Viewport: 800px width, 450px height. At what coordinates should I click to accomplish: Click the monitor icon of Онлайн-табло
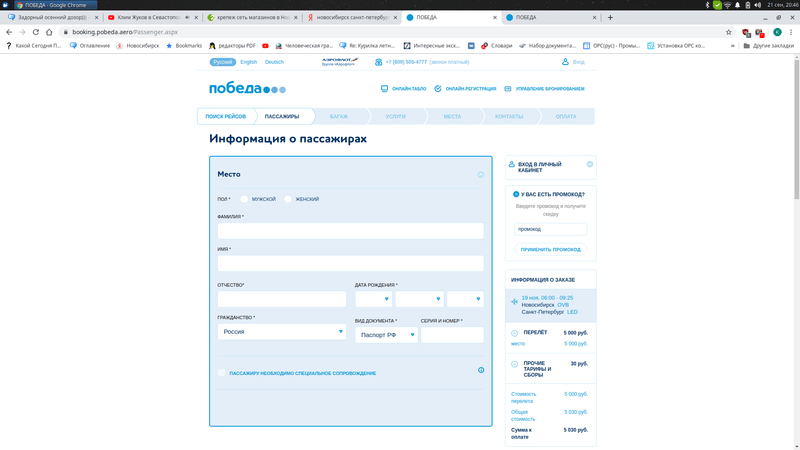[384, 88]
